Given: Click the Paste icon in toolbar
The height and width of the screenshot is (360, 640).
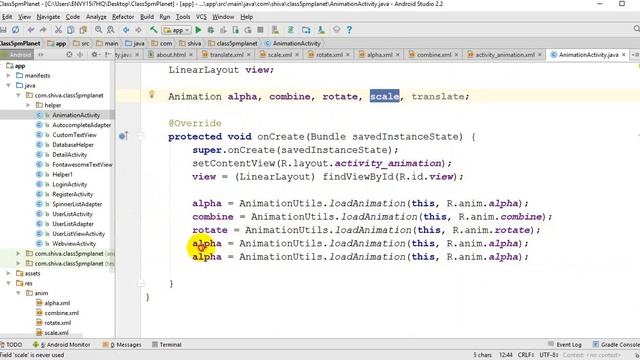Looking at the screenshot, I should [x=83, y=30].
